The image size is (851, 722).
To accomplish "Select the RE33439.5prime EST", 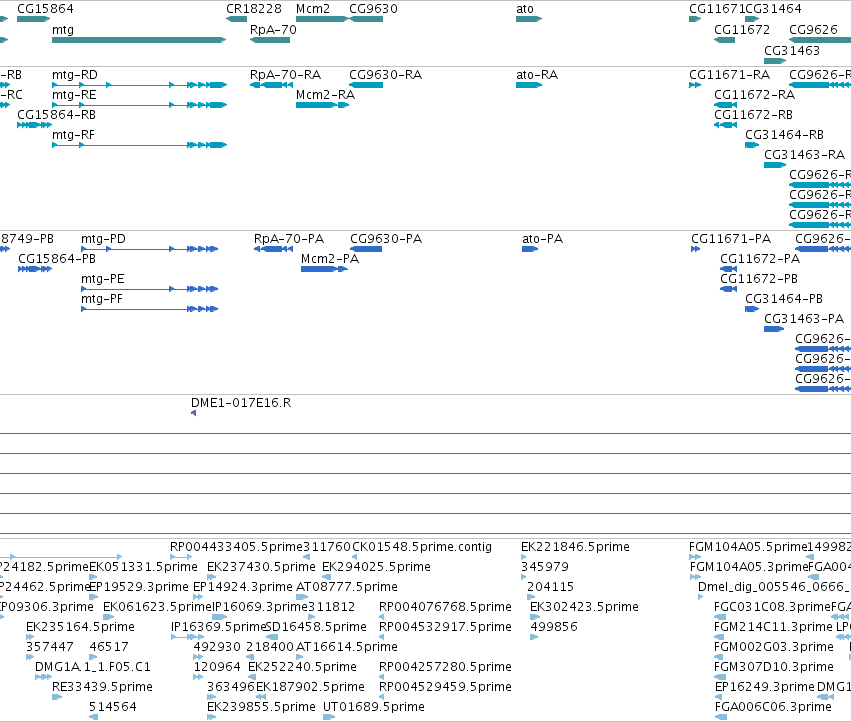I will pos(57,697).
